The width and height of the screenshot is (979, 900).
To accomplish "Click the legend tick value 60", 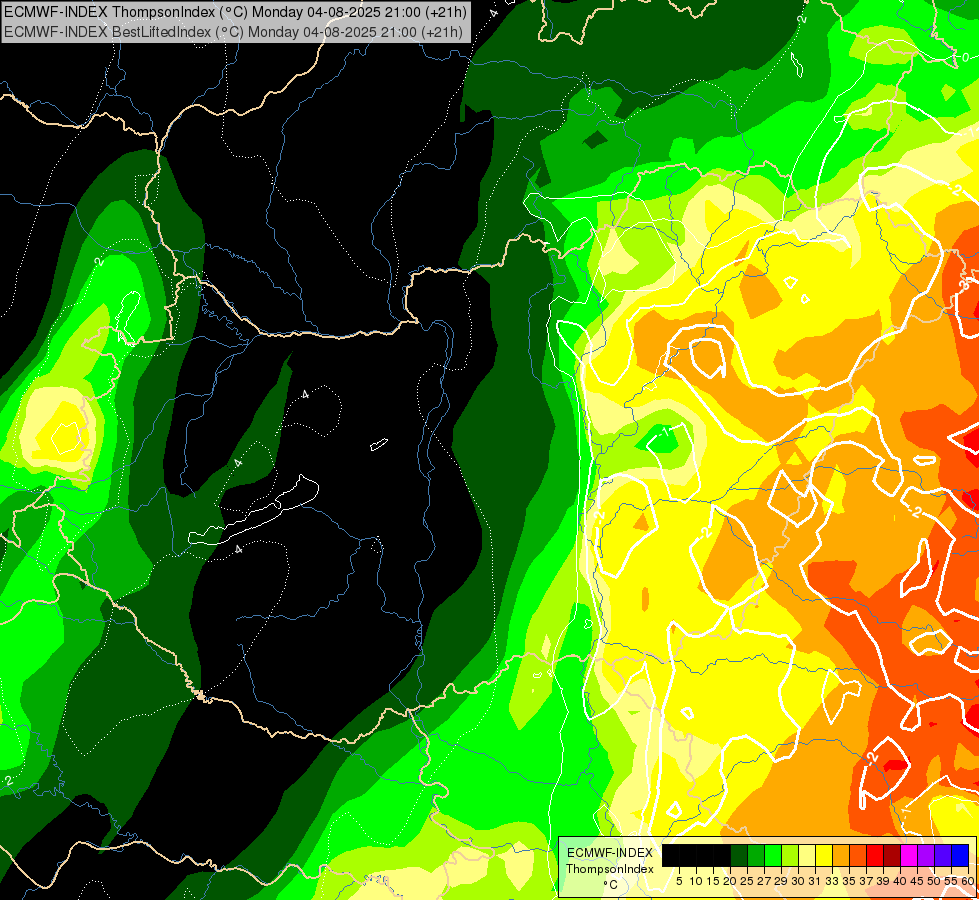I will [968, 881].
